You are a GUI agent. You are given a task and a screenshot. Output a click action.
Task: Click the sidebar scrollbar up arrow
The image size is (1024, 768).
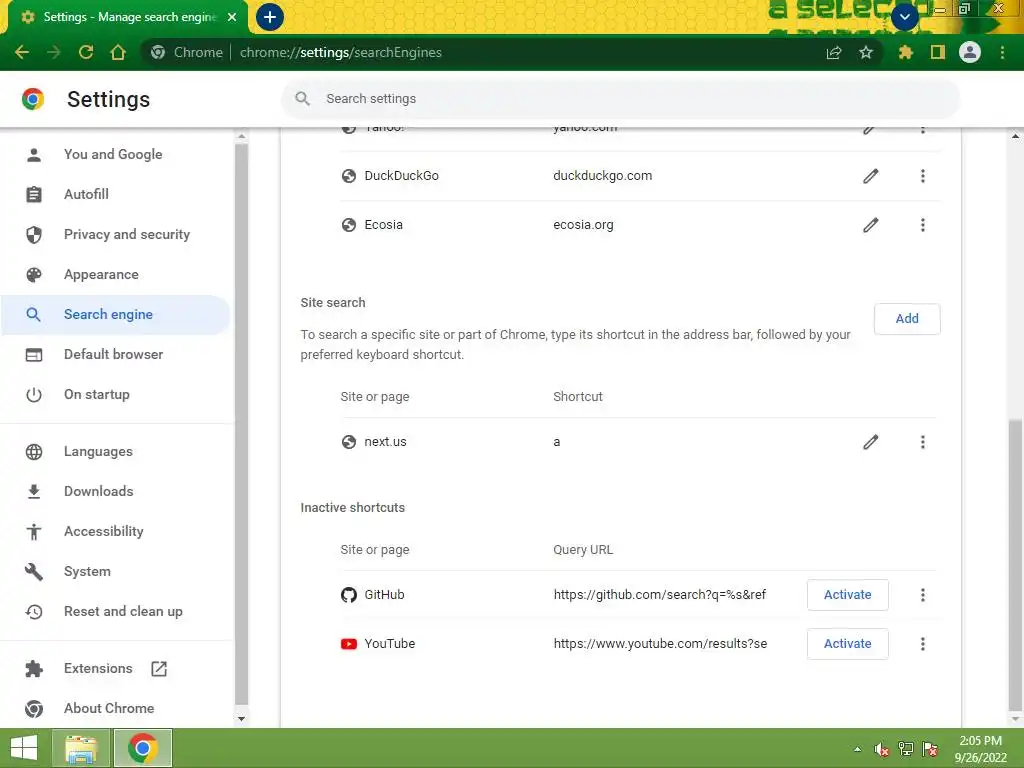(241, 136)
